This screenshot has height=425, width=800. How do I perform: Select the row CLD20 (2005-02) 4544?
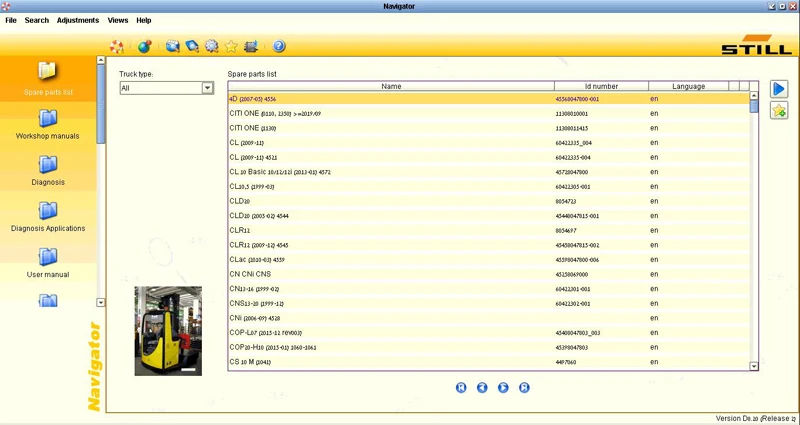(489, 216)
